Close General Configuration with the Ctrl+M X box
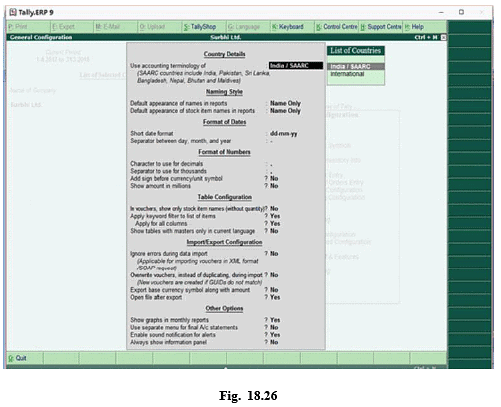Screen dimensions: 501x407 (x=443, y=37)
